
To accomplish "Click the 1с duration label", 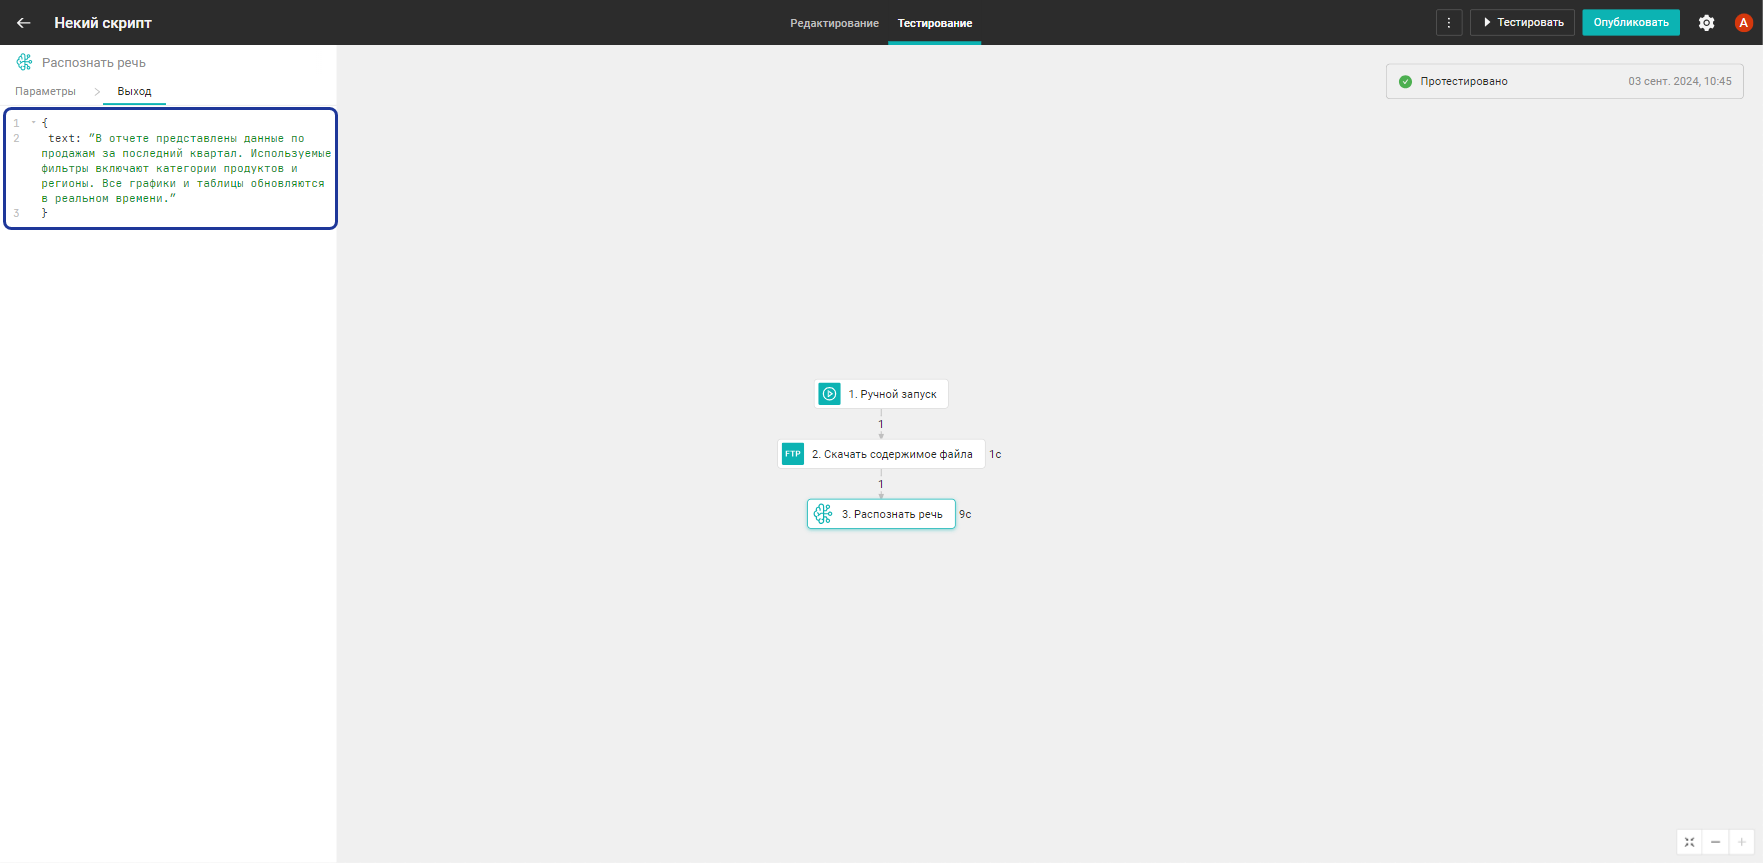I will pyautogui.click(x=995, y=455).
